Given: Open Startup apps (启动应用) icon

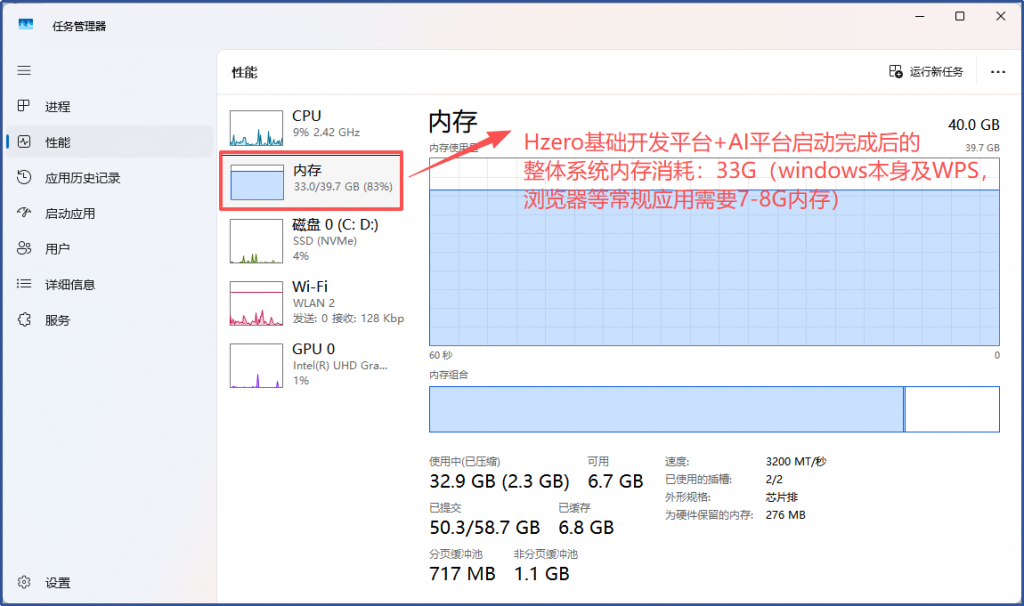Looking at the screenshot, I should (x=24, y=213).
